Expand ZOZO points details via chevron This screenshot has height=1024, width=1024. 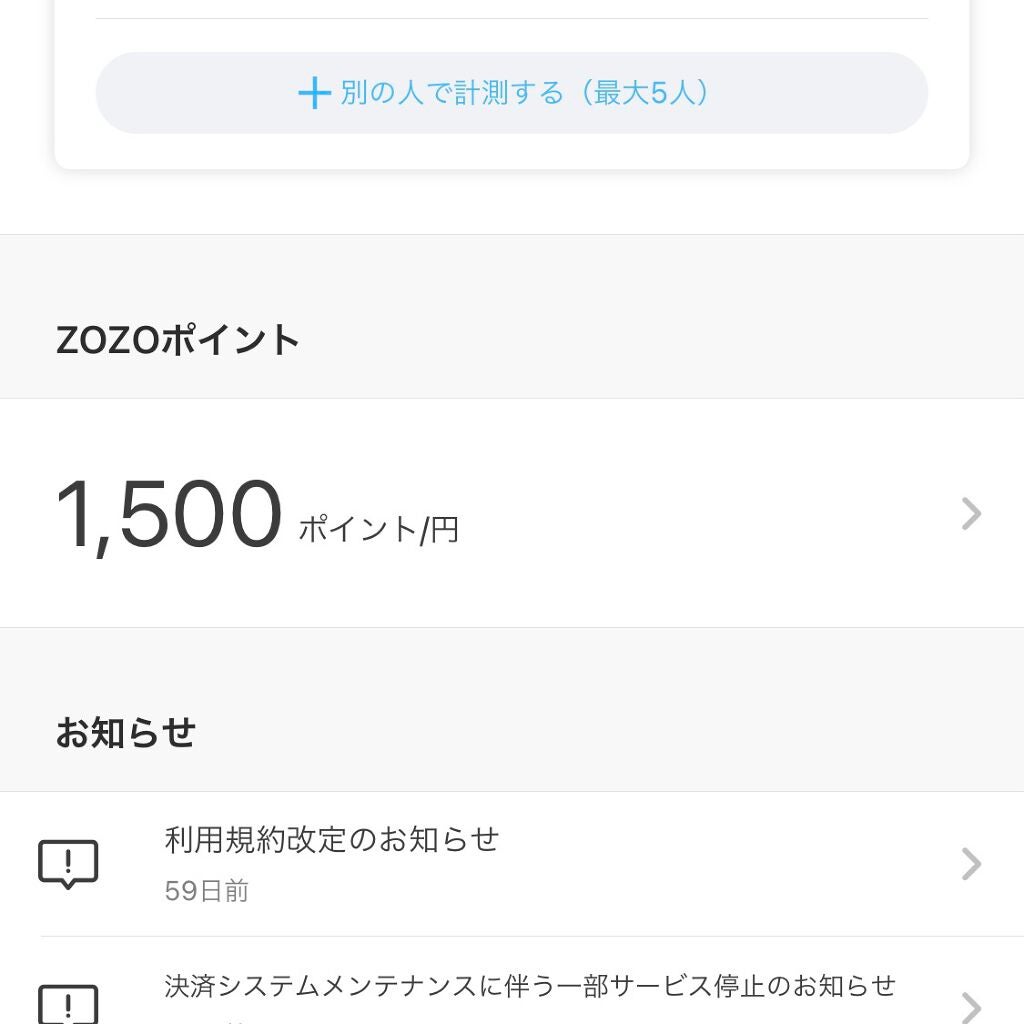[970, 514]
